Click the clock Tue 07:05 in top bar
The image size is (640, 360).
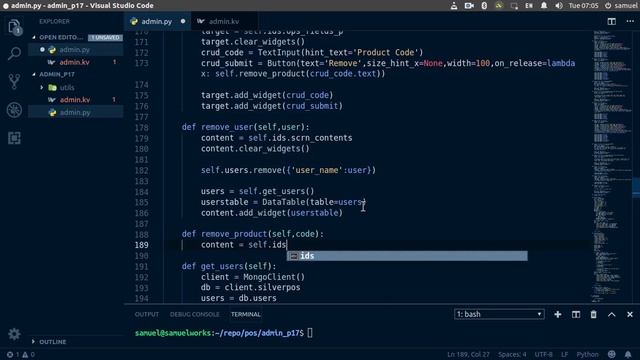click(583, 5)
